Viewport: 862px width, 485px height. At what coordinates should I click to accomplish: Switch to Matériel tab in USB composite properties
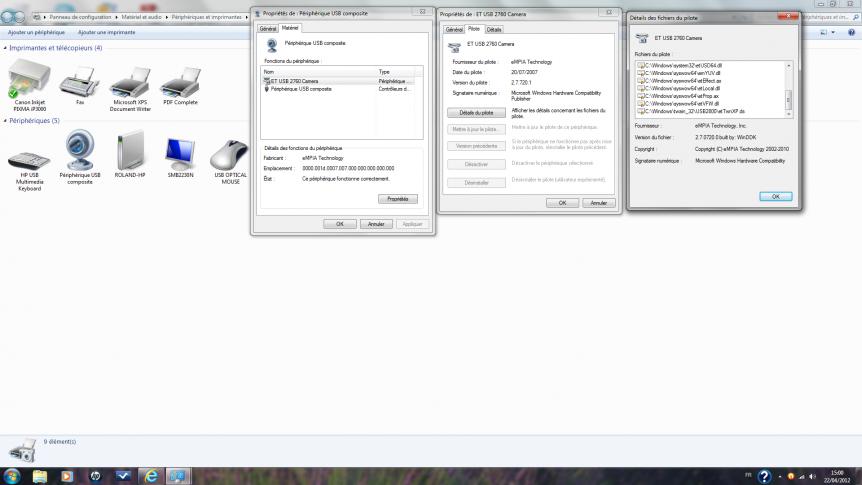[290, 27]
